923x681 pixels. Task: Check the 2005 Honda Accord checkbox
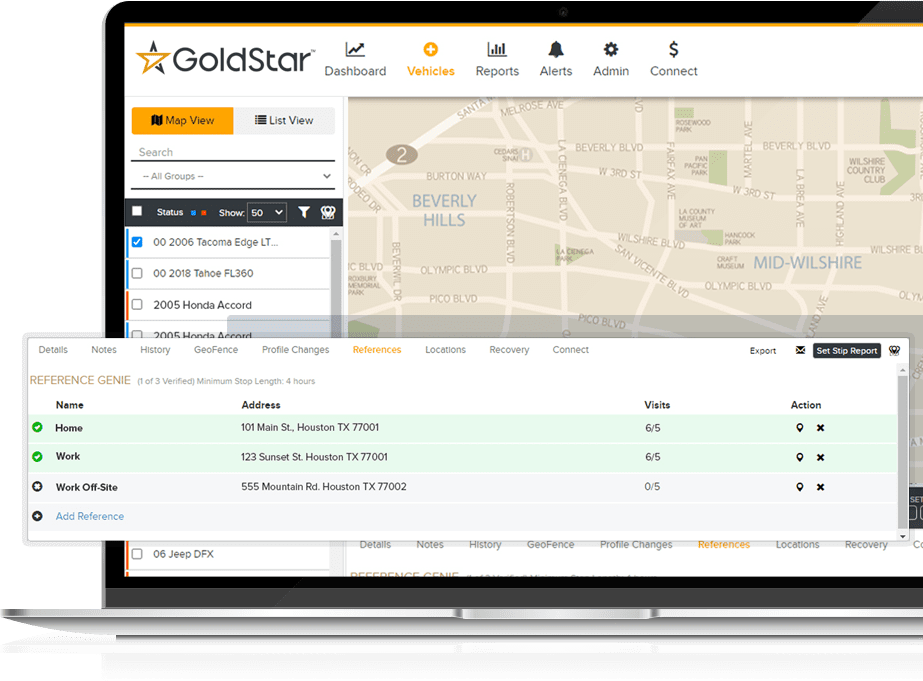(x=137, y=304)
